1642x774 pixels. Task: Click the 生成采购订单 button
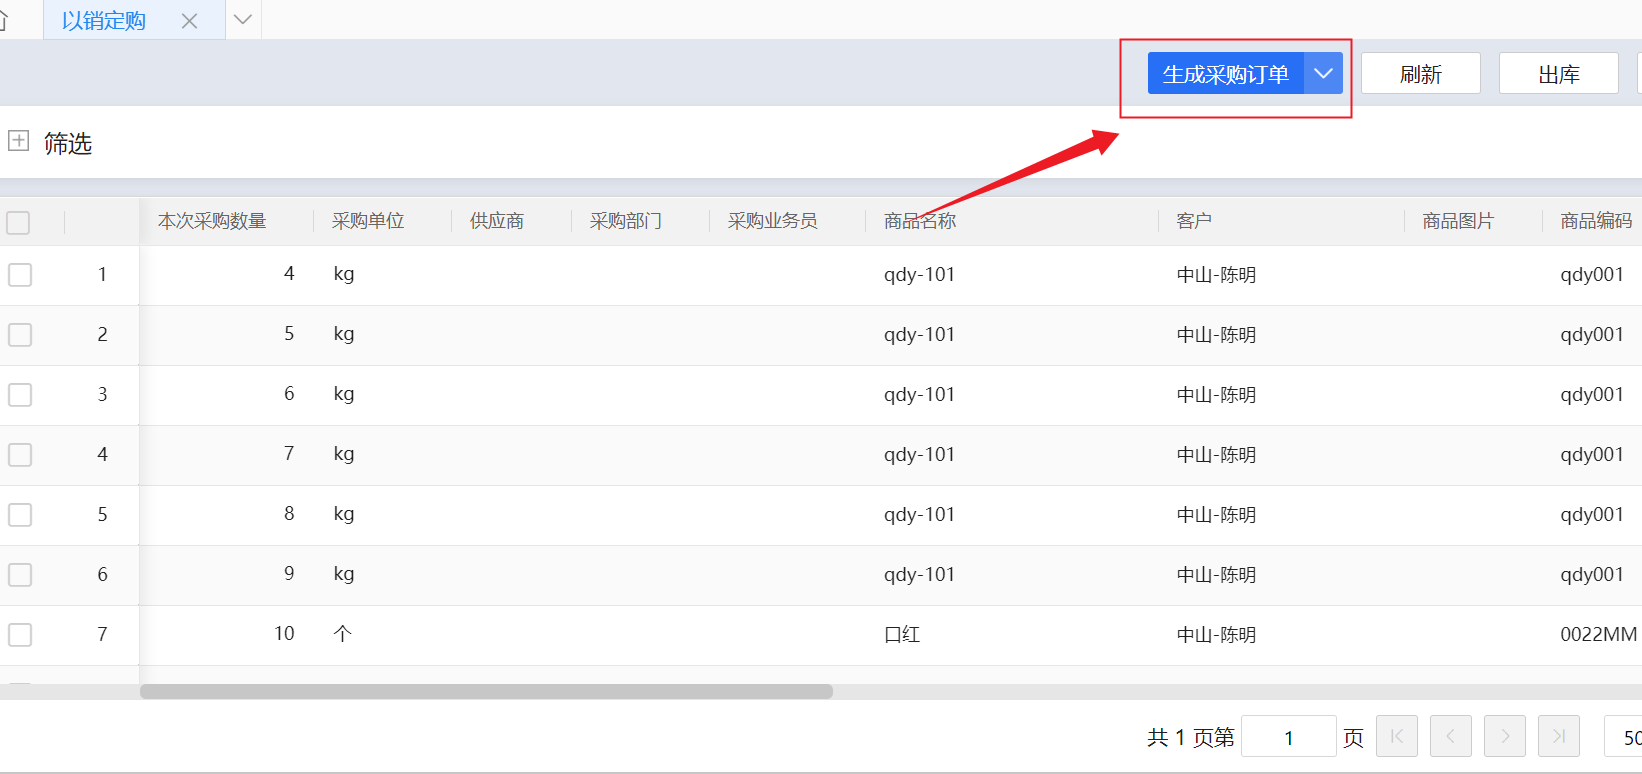point(1225,74)
